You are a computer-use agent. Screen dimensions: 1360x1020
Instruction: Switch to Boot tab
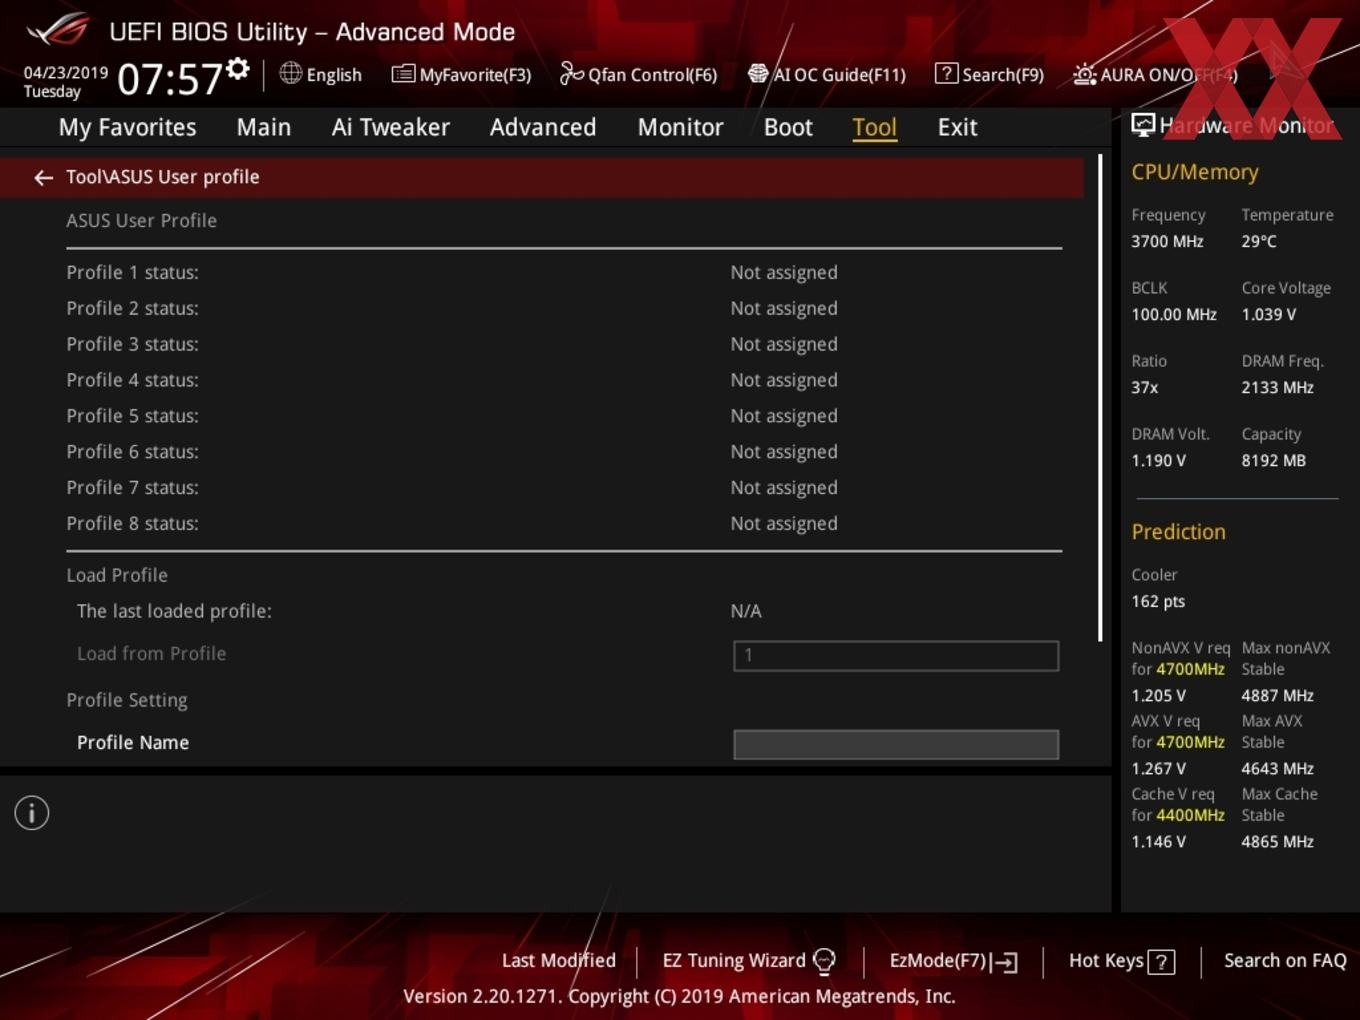click(x=788, y=127)
